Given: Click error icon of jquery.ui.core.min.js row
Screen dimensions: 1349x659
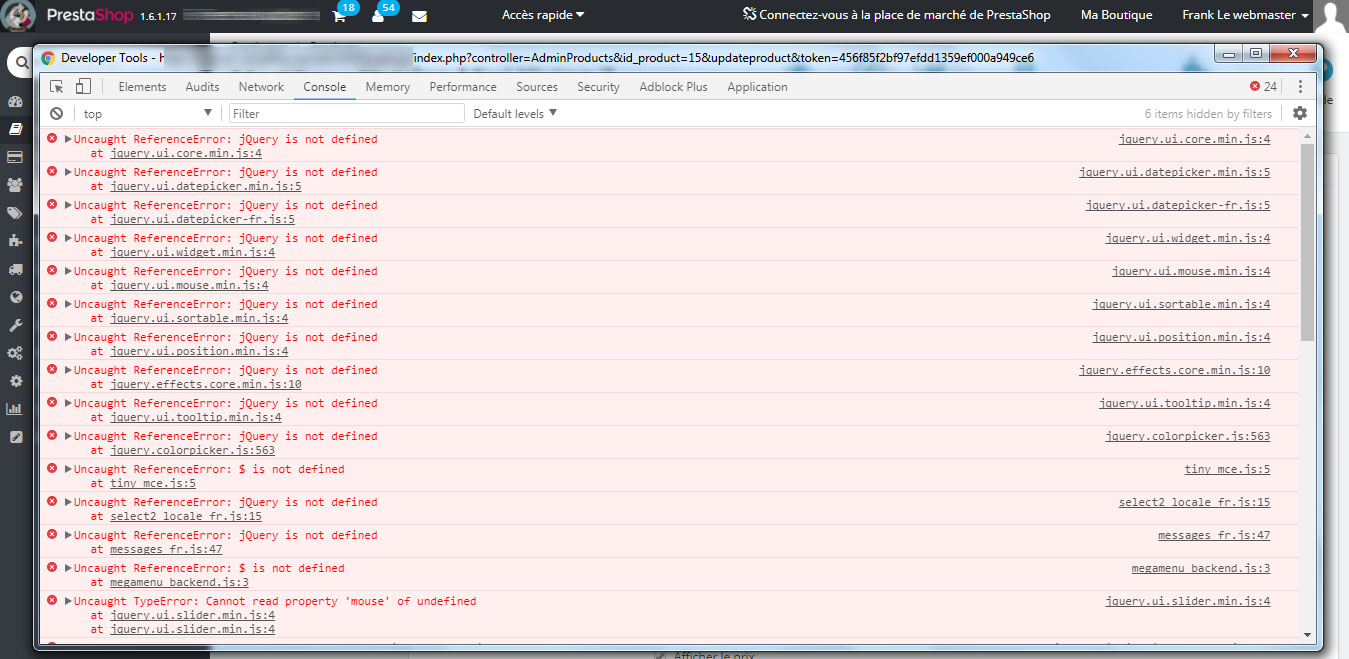Looking at the screenshot, I should point(52,139).
